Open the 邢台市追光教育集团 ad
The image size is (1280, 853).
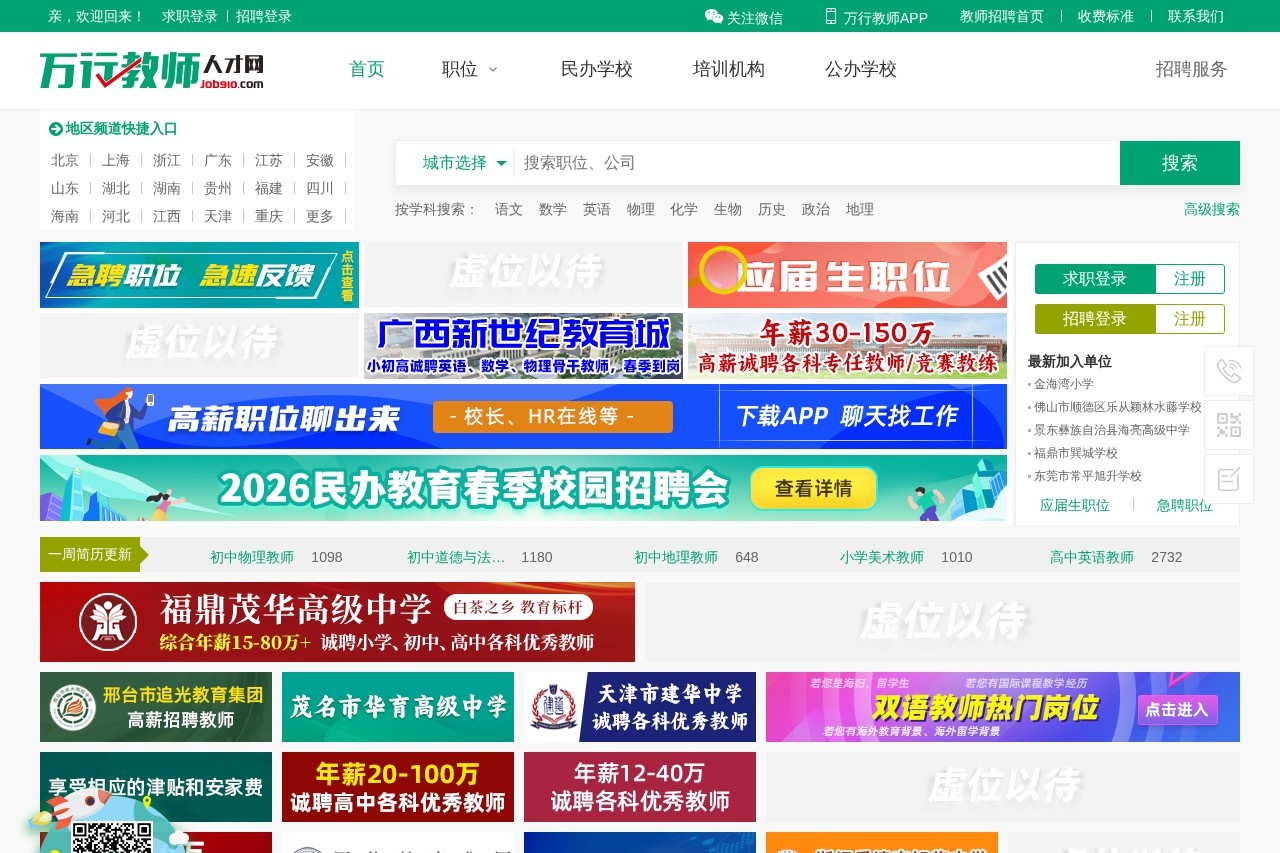[x=156, y=707]
